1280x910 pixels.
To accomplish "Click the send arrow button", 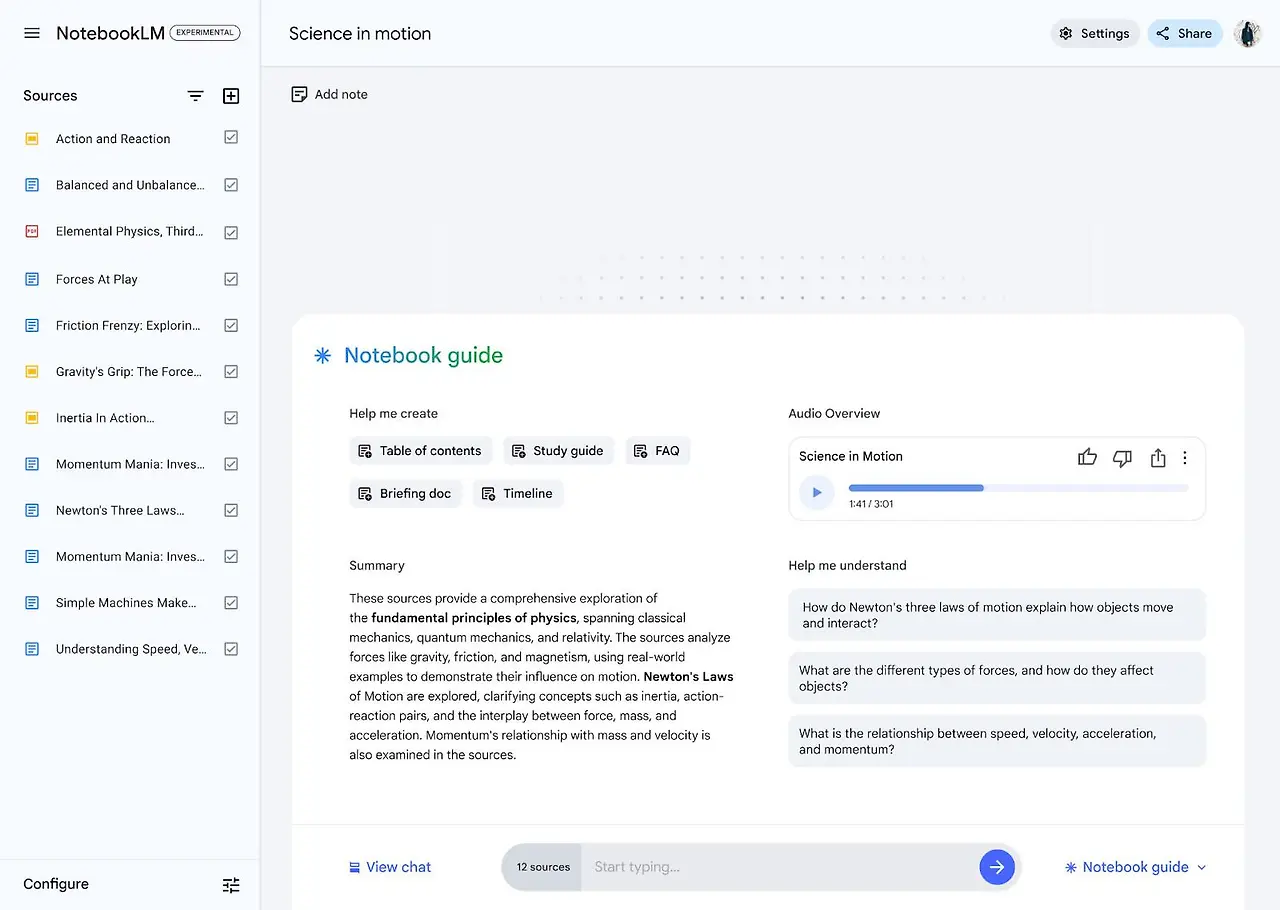I will 997,867.
